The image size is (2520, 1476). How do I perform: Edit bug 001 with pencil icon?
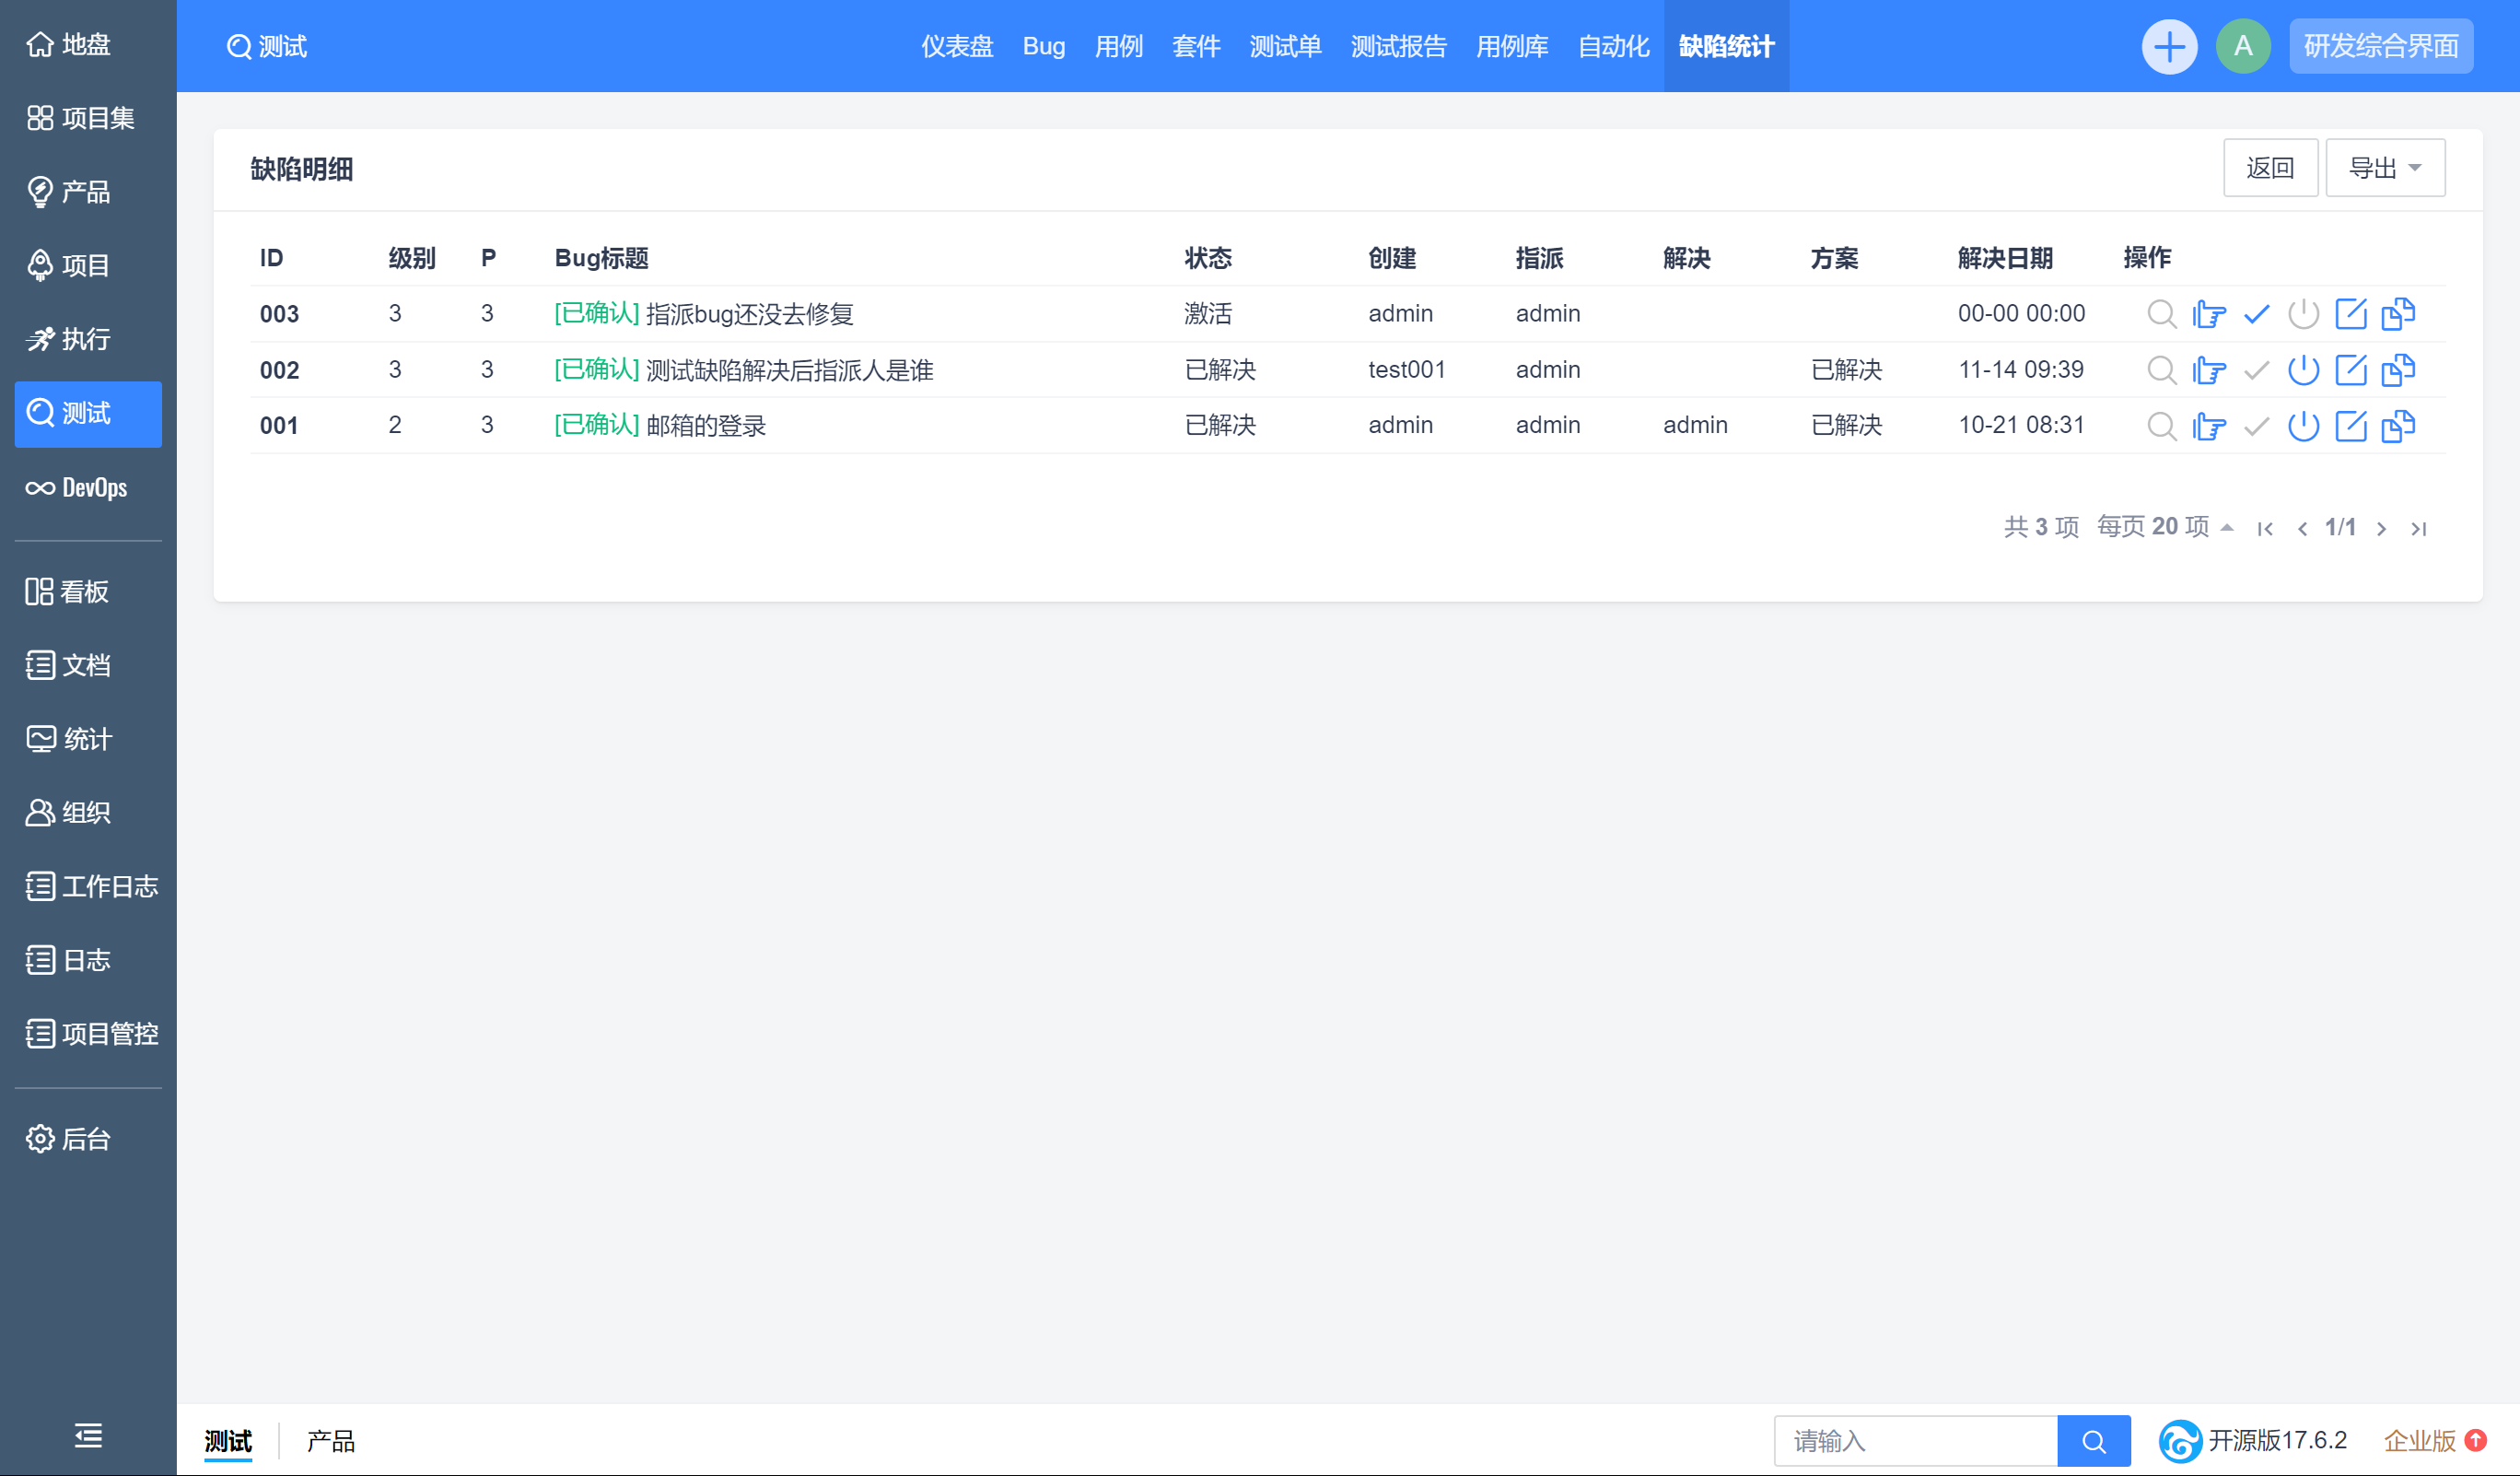point(2350,426)
